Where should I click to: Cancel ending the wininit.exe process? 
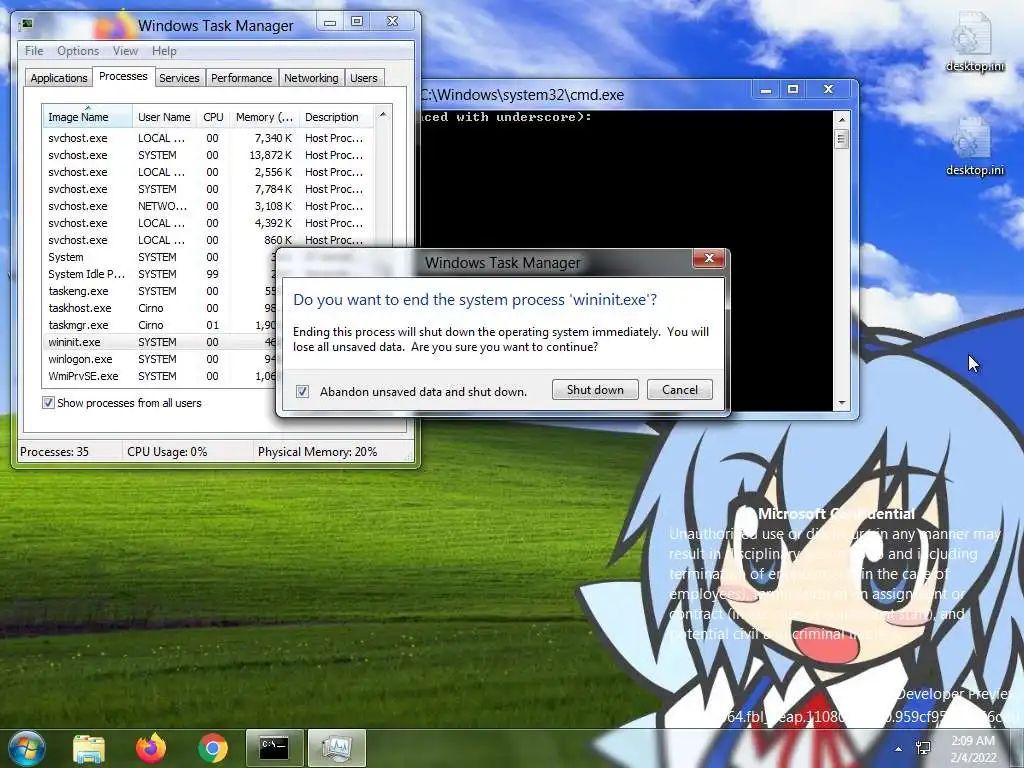679,390
